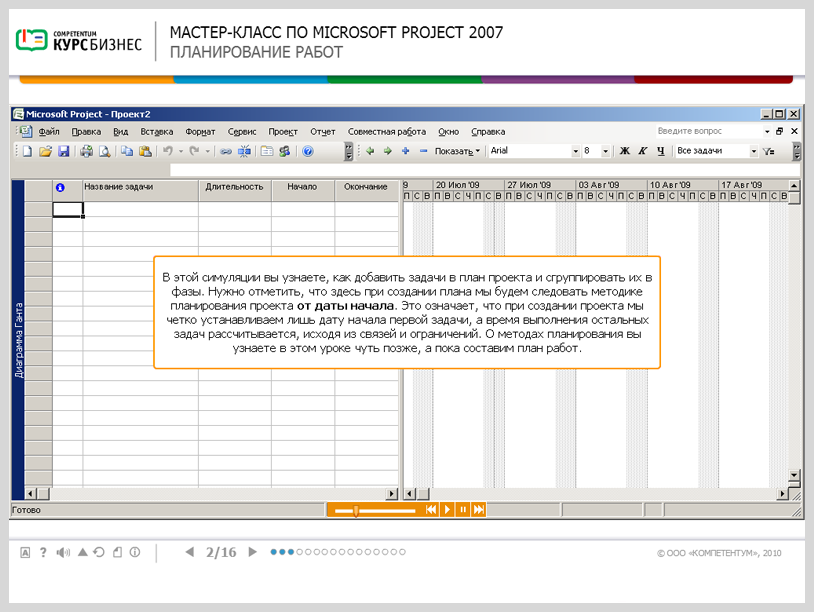
Task: Create a new project file
Action: (x=28, y=151)
